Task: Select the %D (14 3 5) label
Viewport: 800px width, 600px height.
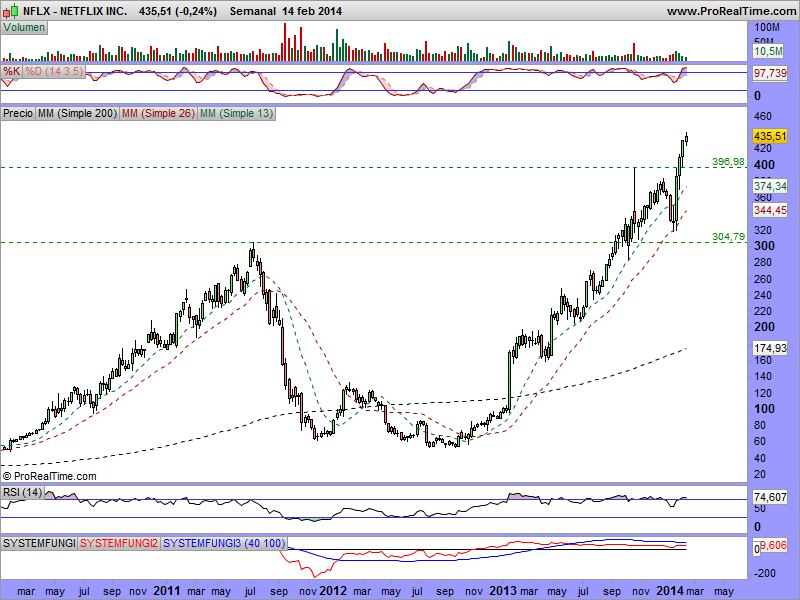Action: tap(54, 71)
